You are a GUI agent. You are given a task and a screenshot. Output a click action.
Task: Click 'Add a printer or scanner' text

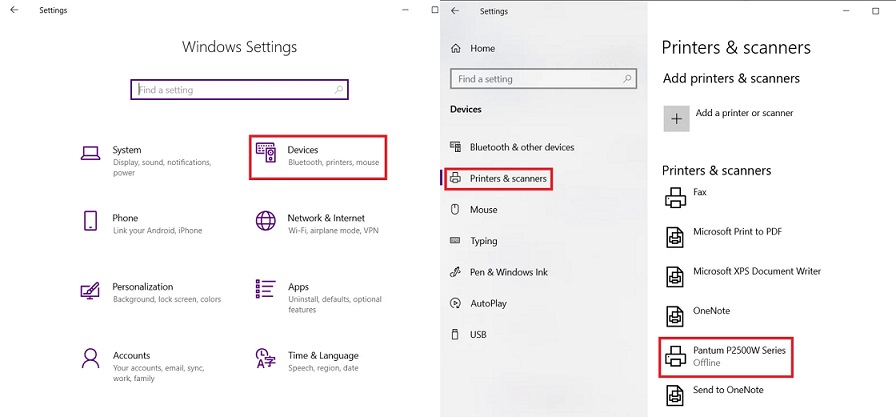tap(745, 113)
